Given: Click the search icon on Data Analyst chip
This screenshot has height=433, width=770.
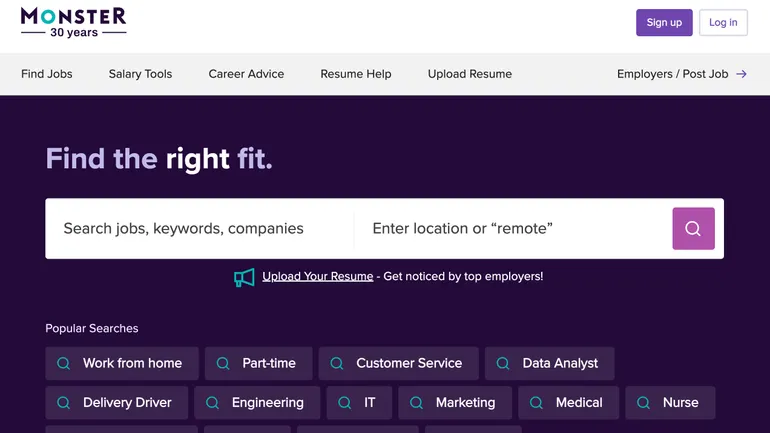Looking at the screenshot, I should (503, 364).
